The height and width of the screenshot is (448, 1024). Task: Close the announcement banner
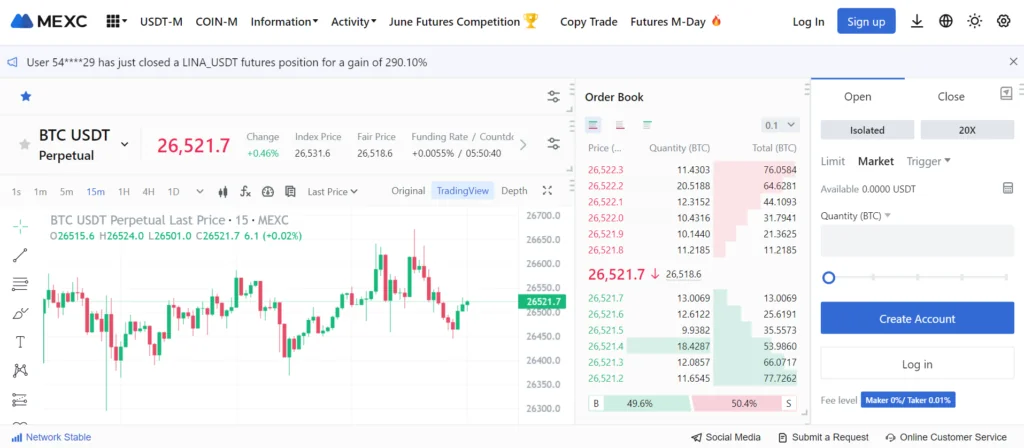(x=1014, y=62)
